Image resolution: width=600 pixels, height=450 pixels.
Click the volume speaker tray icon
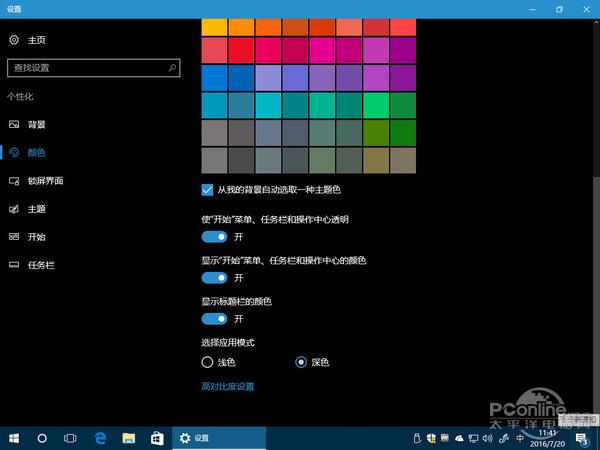[x=487, y=438]
